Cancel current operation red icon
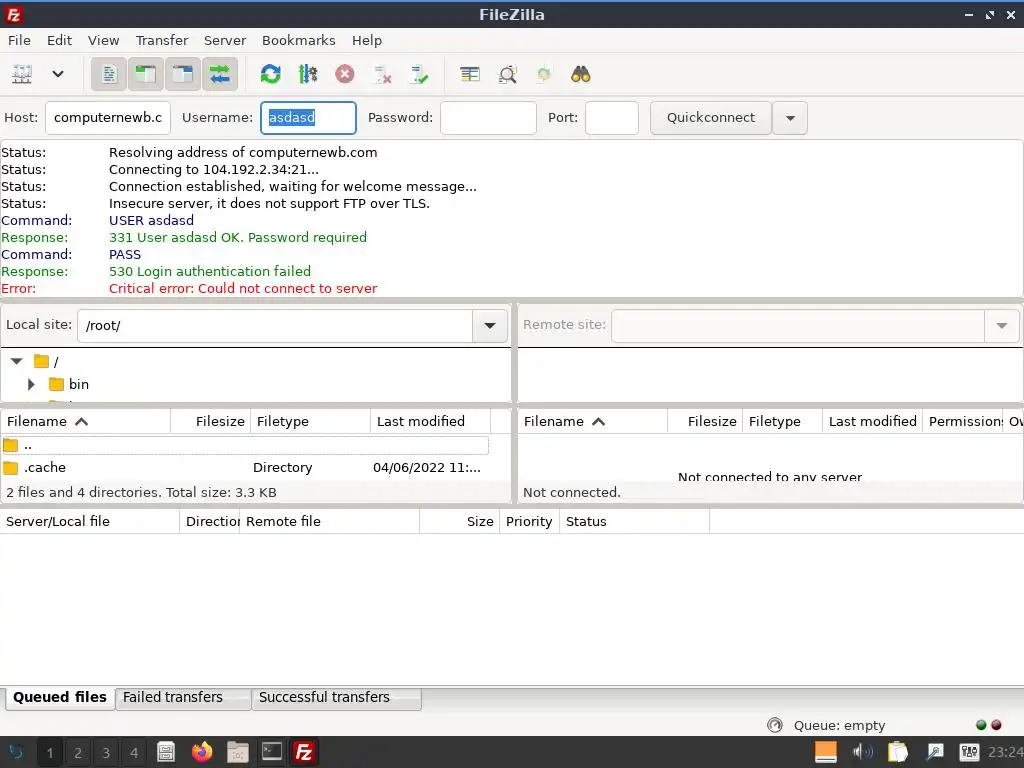Image resolution: width=1024 pixels, height=768 pixels. pyautogui.click(x=345, y=74)
